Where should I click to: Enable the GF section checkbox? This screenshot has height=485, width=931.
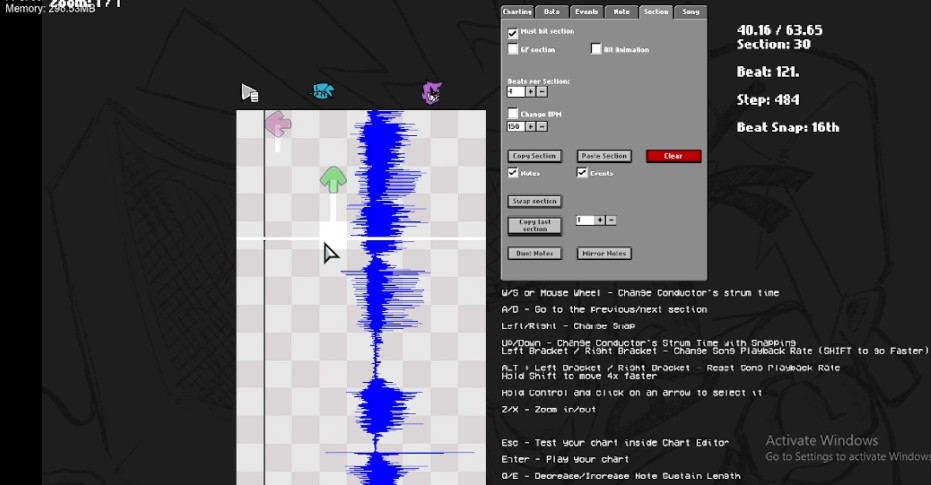[x=513, y=49]
